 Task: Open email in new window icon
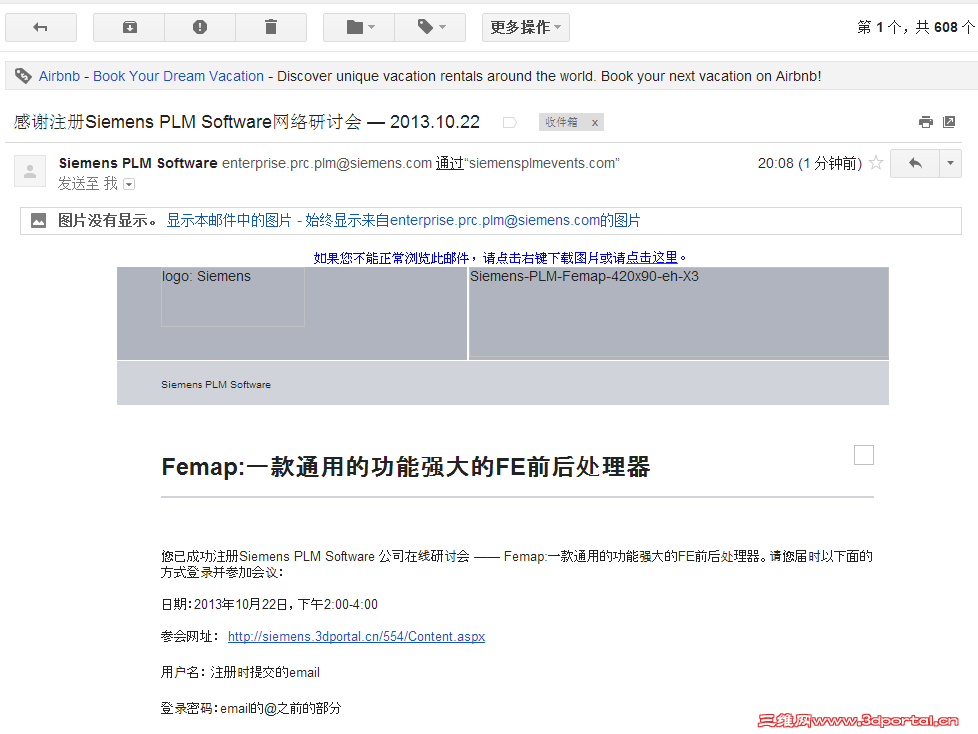click(x=949, y=122)
